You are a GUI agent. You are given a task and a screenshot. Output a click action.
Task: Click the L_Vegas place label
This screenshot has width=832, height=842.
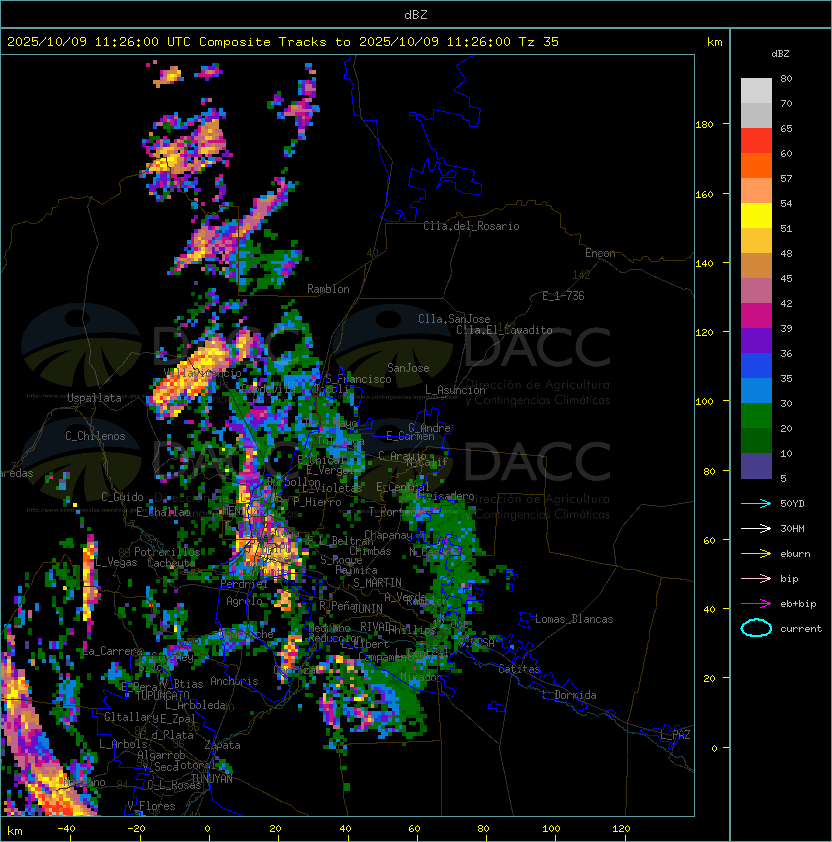point(117,562)
